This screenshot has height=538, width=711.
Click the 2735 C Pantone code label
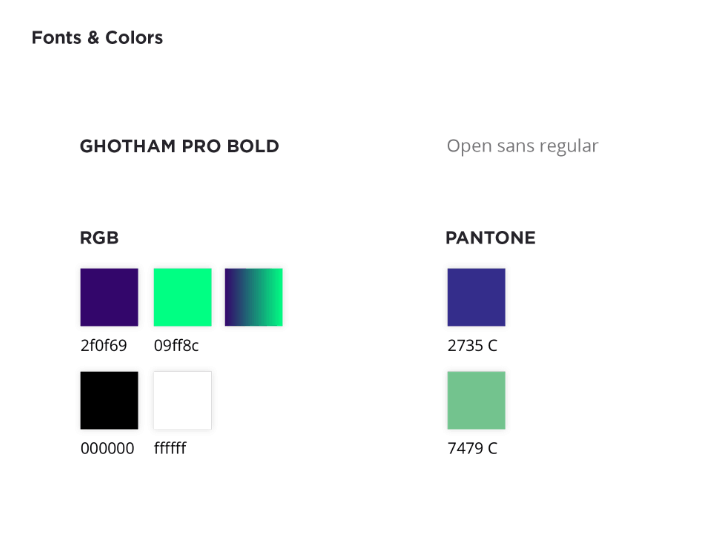point(472,346)
